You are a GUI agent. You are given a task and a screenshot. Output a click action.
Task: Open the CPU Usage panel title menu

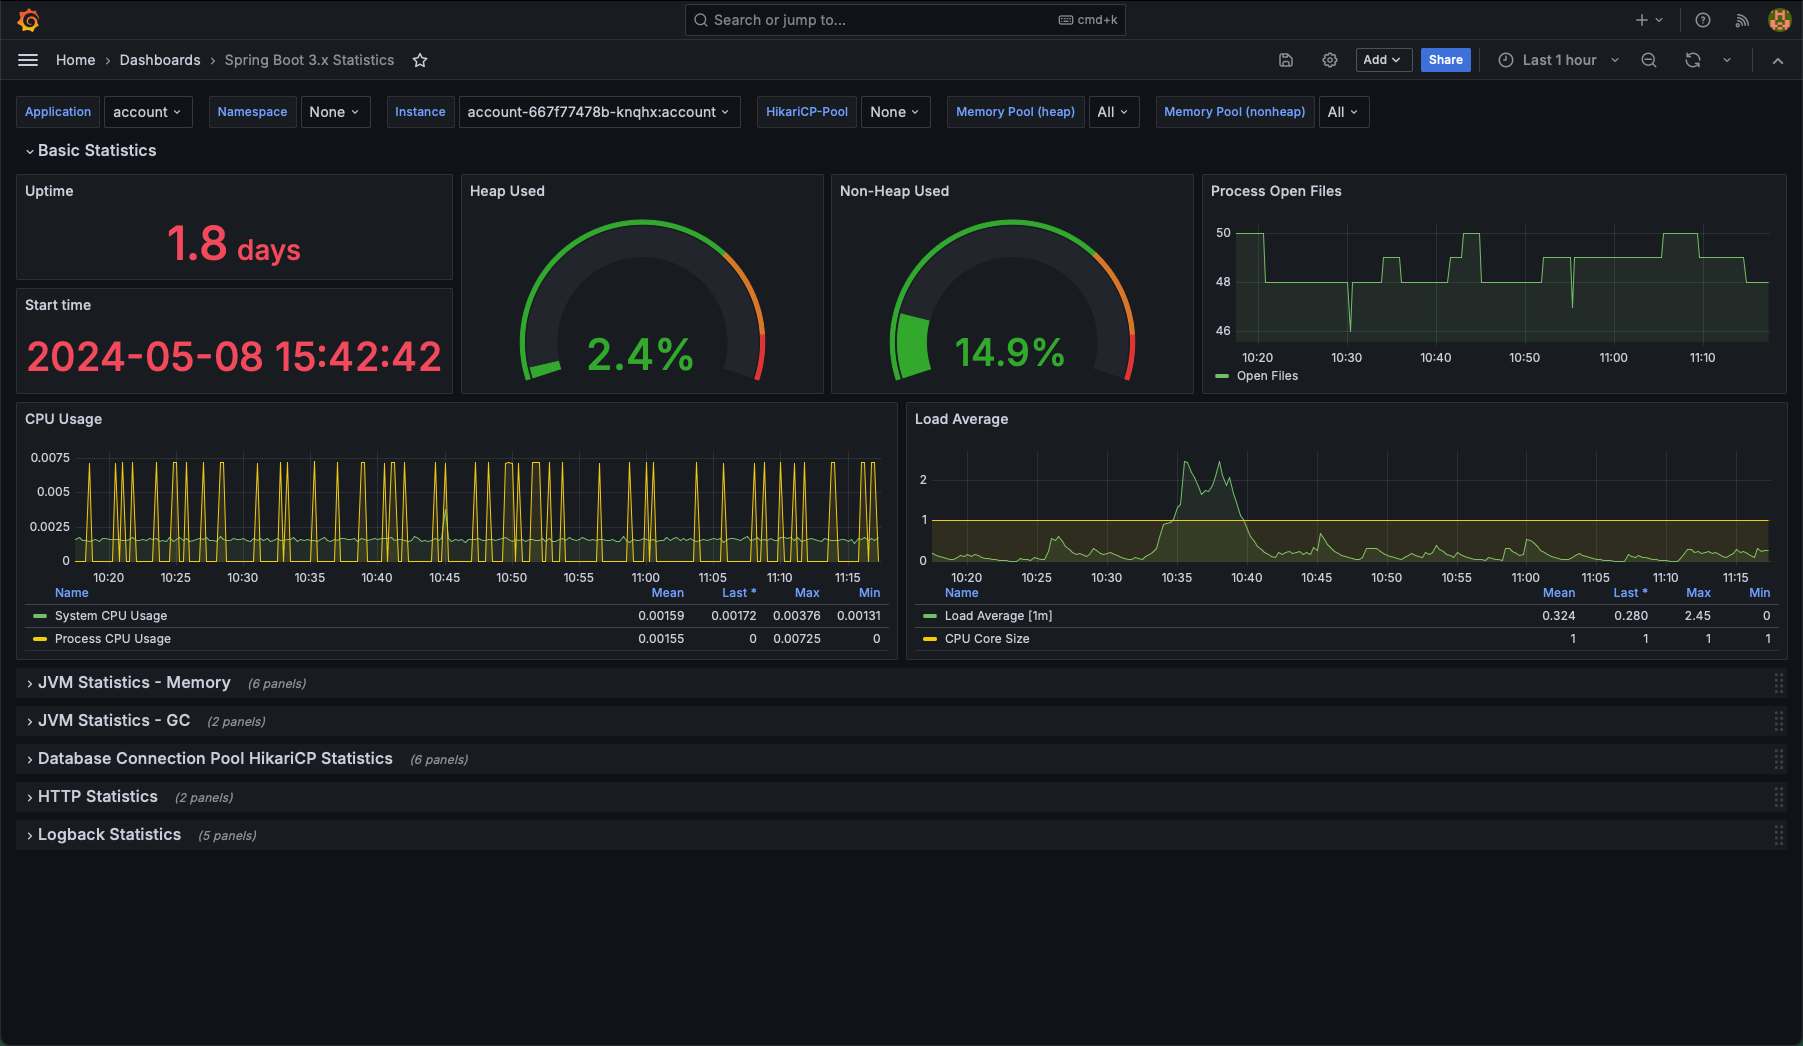[x=63, y=419]
